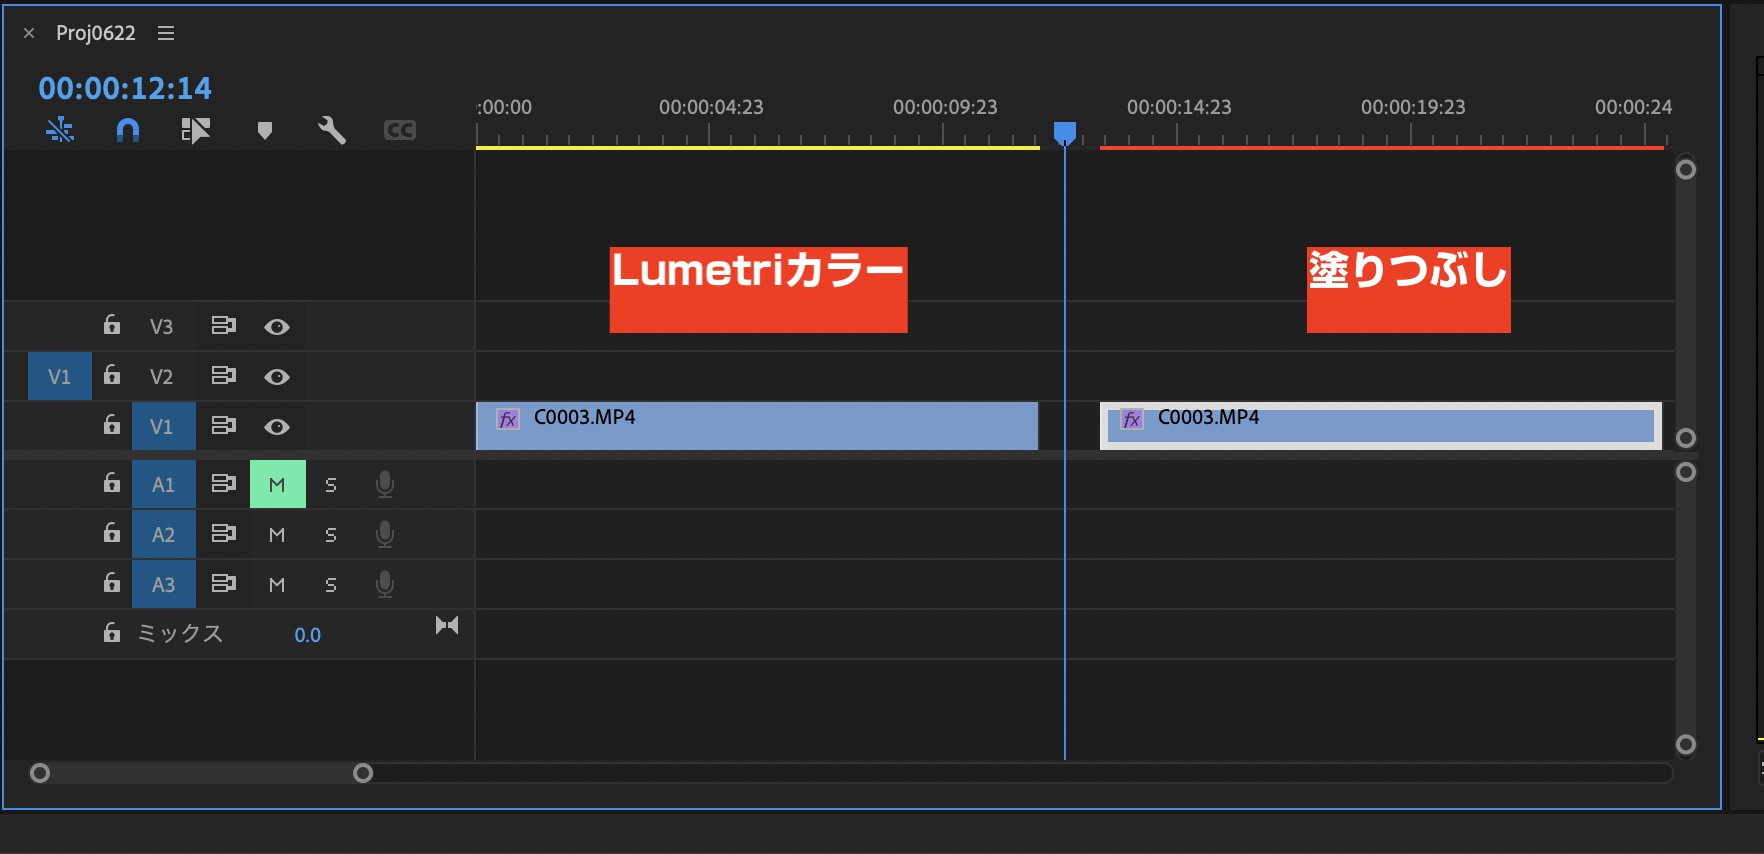Click the blue playhead marker on ruler

click(1065, 132)
